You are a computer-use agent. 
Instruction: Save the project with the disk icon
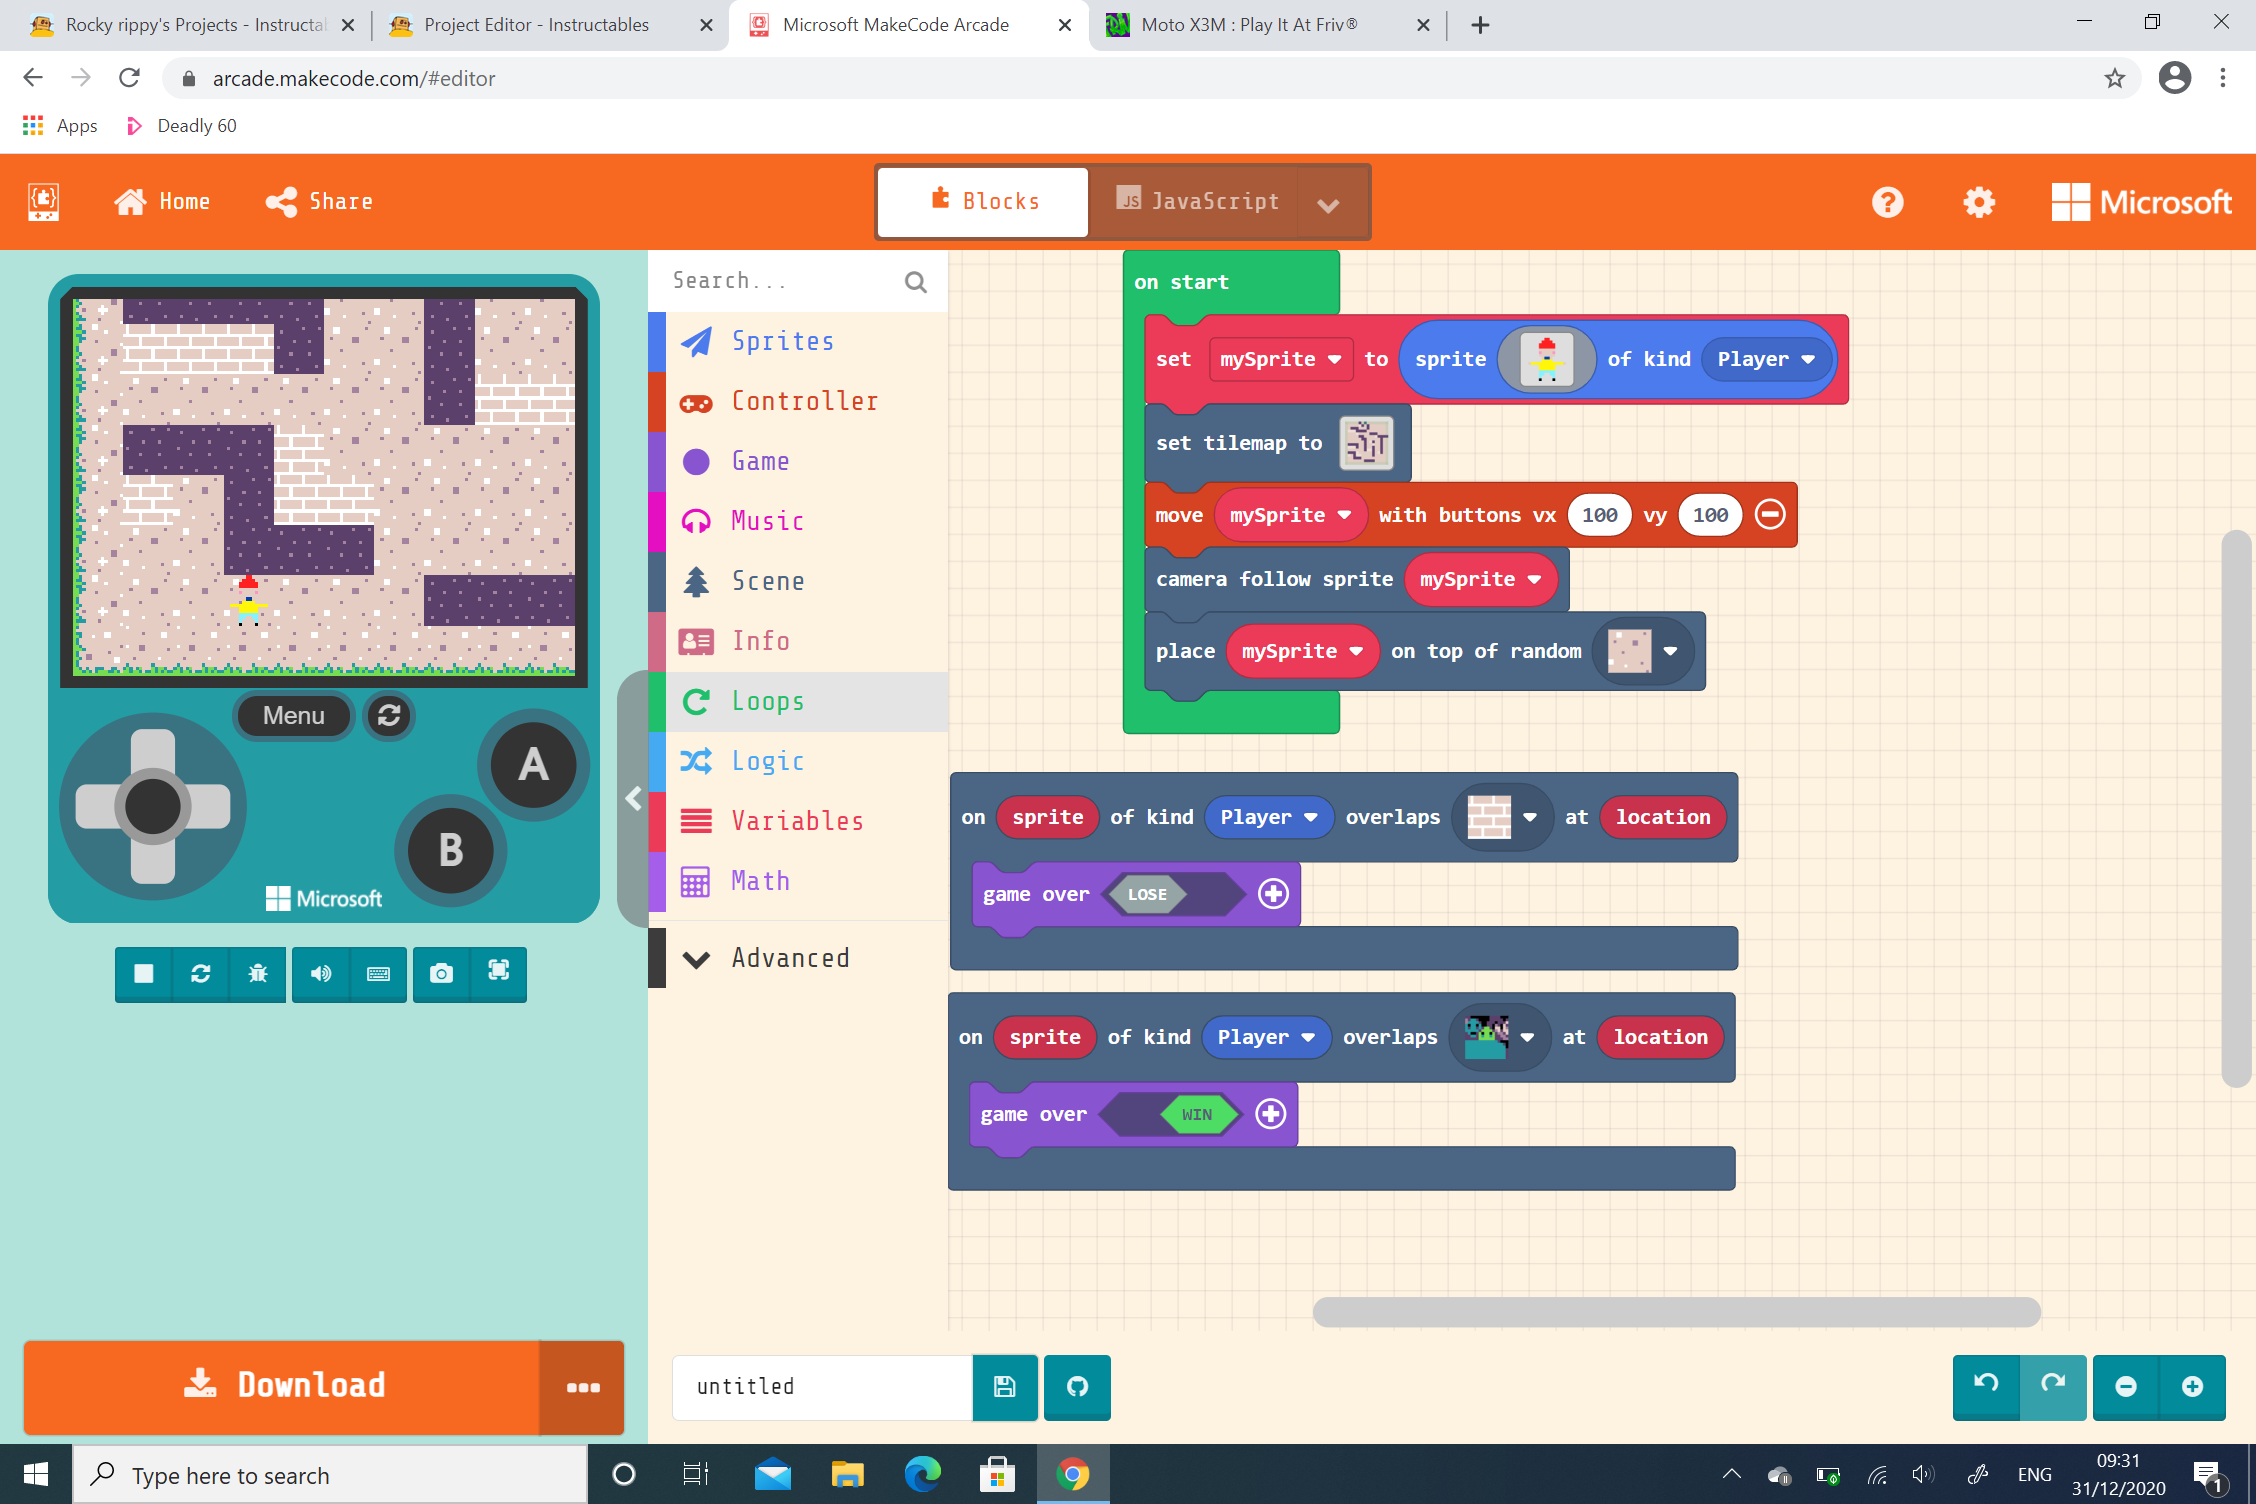click(1004, 1387)
